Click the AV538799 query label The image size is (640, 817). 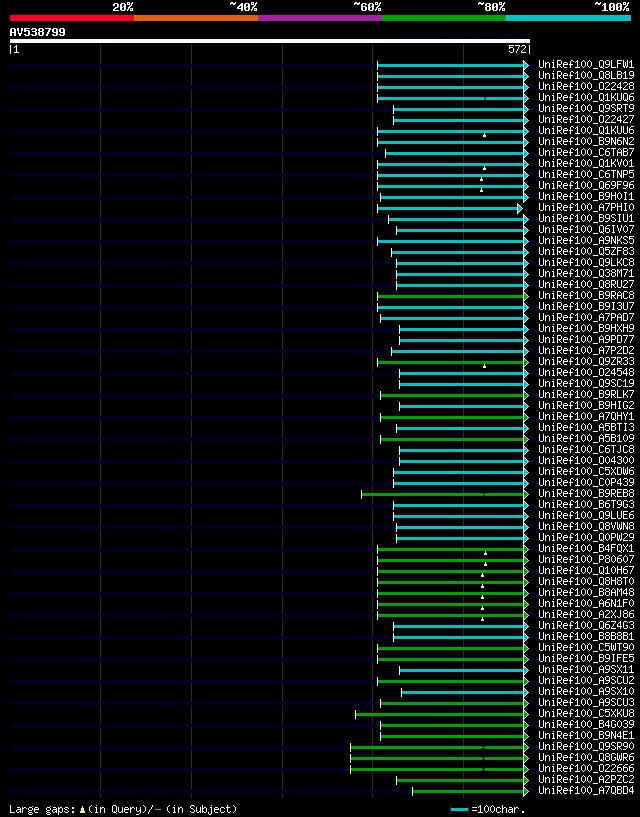[38, 32]
